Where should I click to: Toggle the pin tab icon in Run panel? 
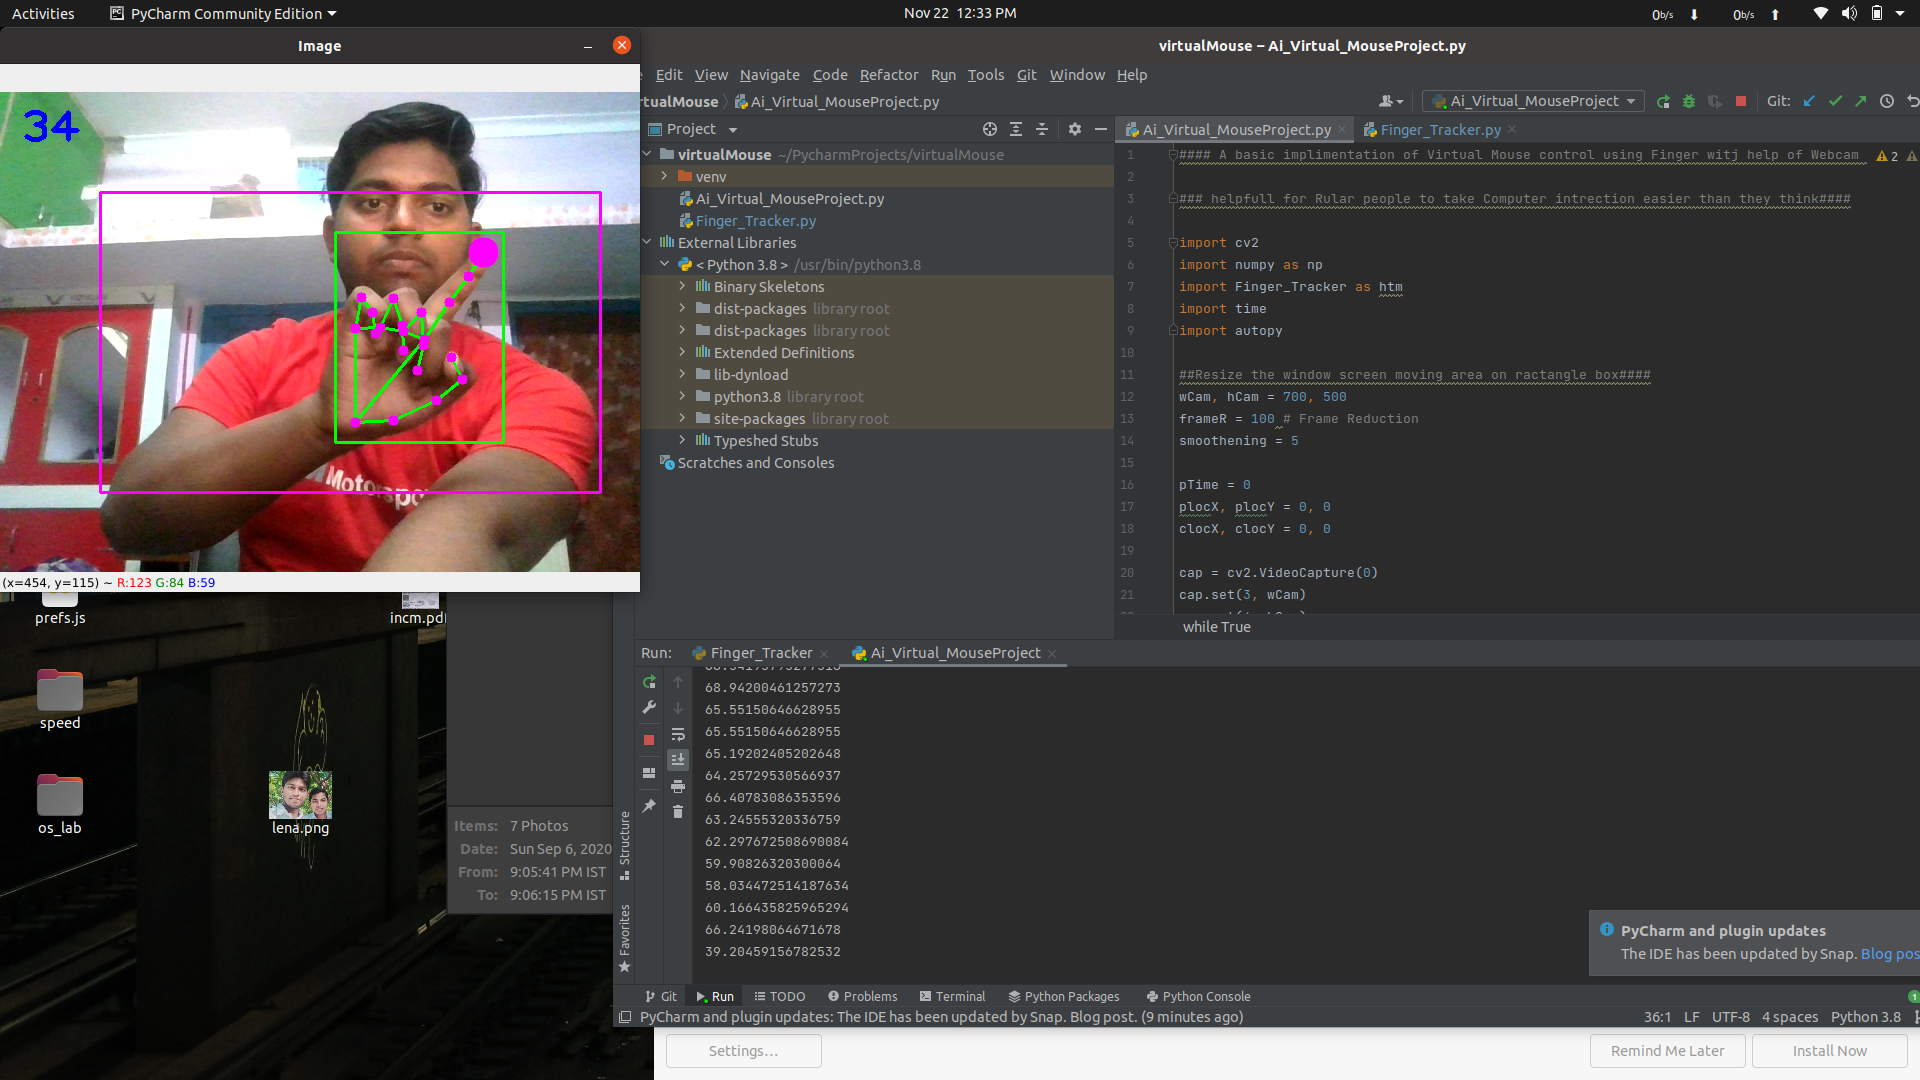tap(649, 807)
